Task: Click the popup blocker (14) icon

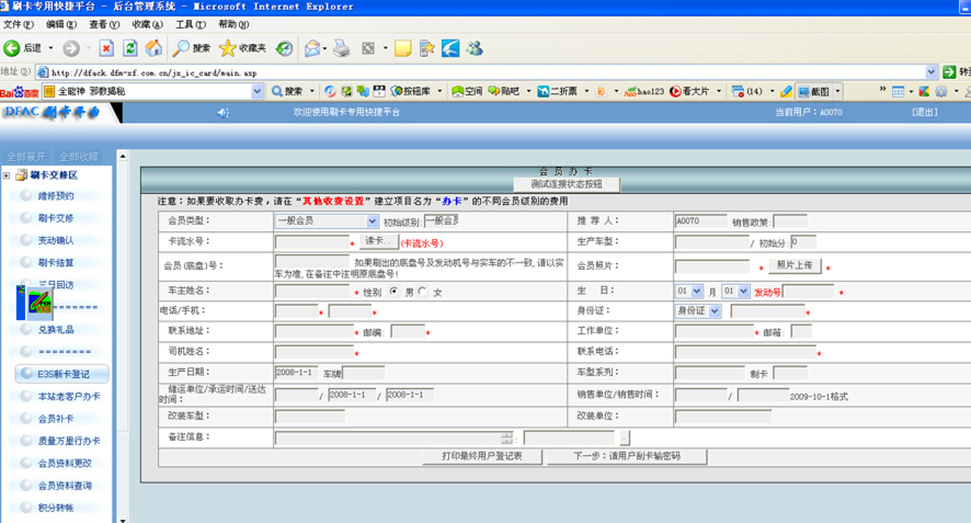Action: pyautogui.click(x=747, y=92)
